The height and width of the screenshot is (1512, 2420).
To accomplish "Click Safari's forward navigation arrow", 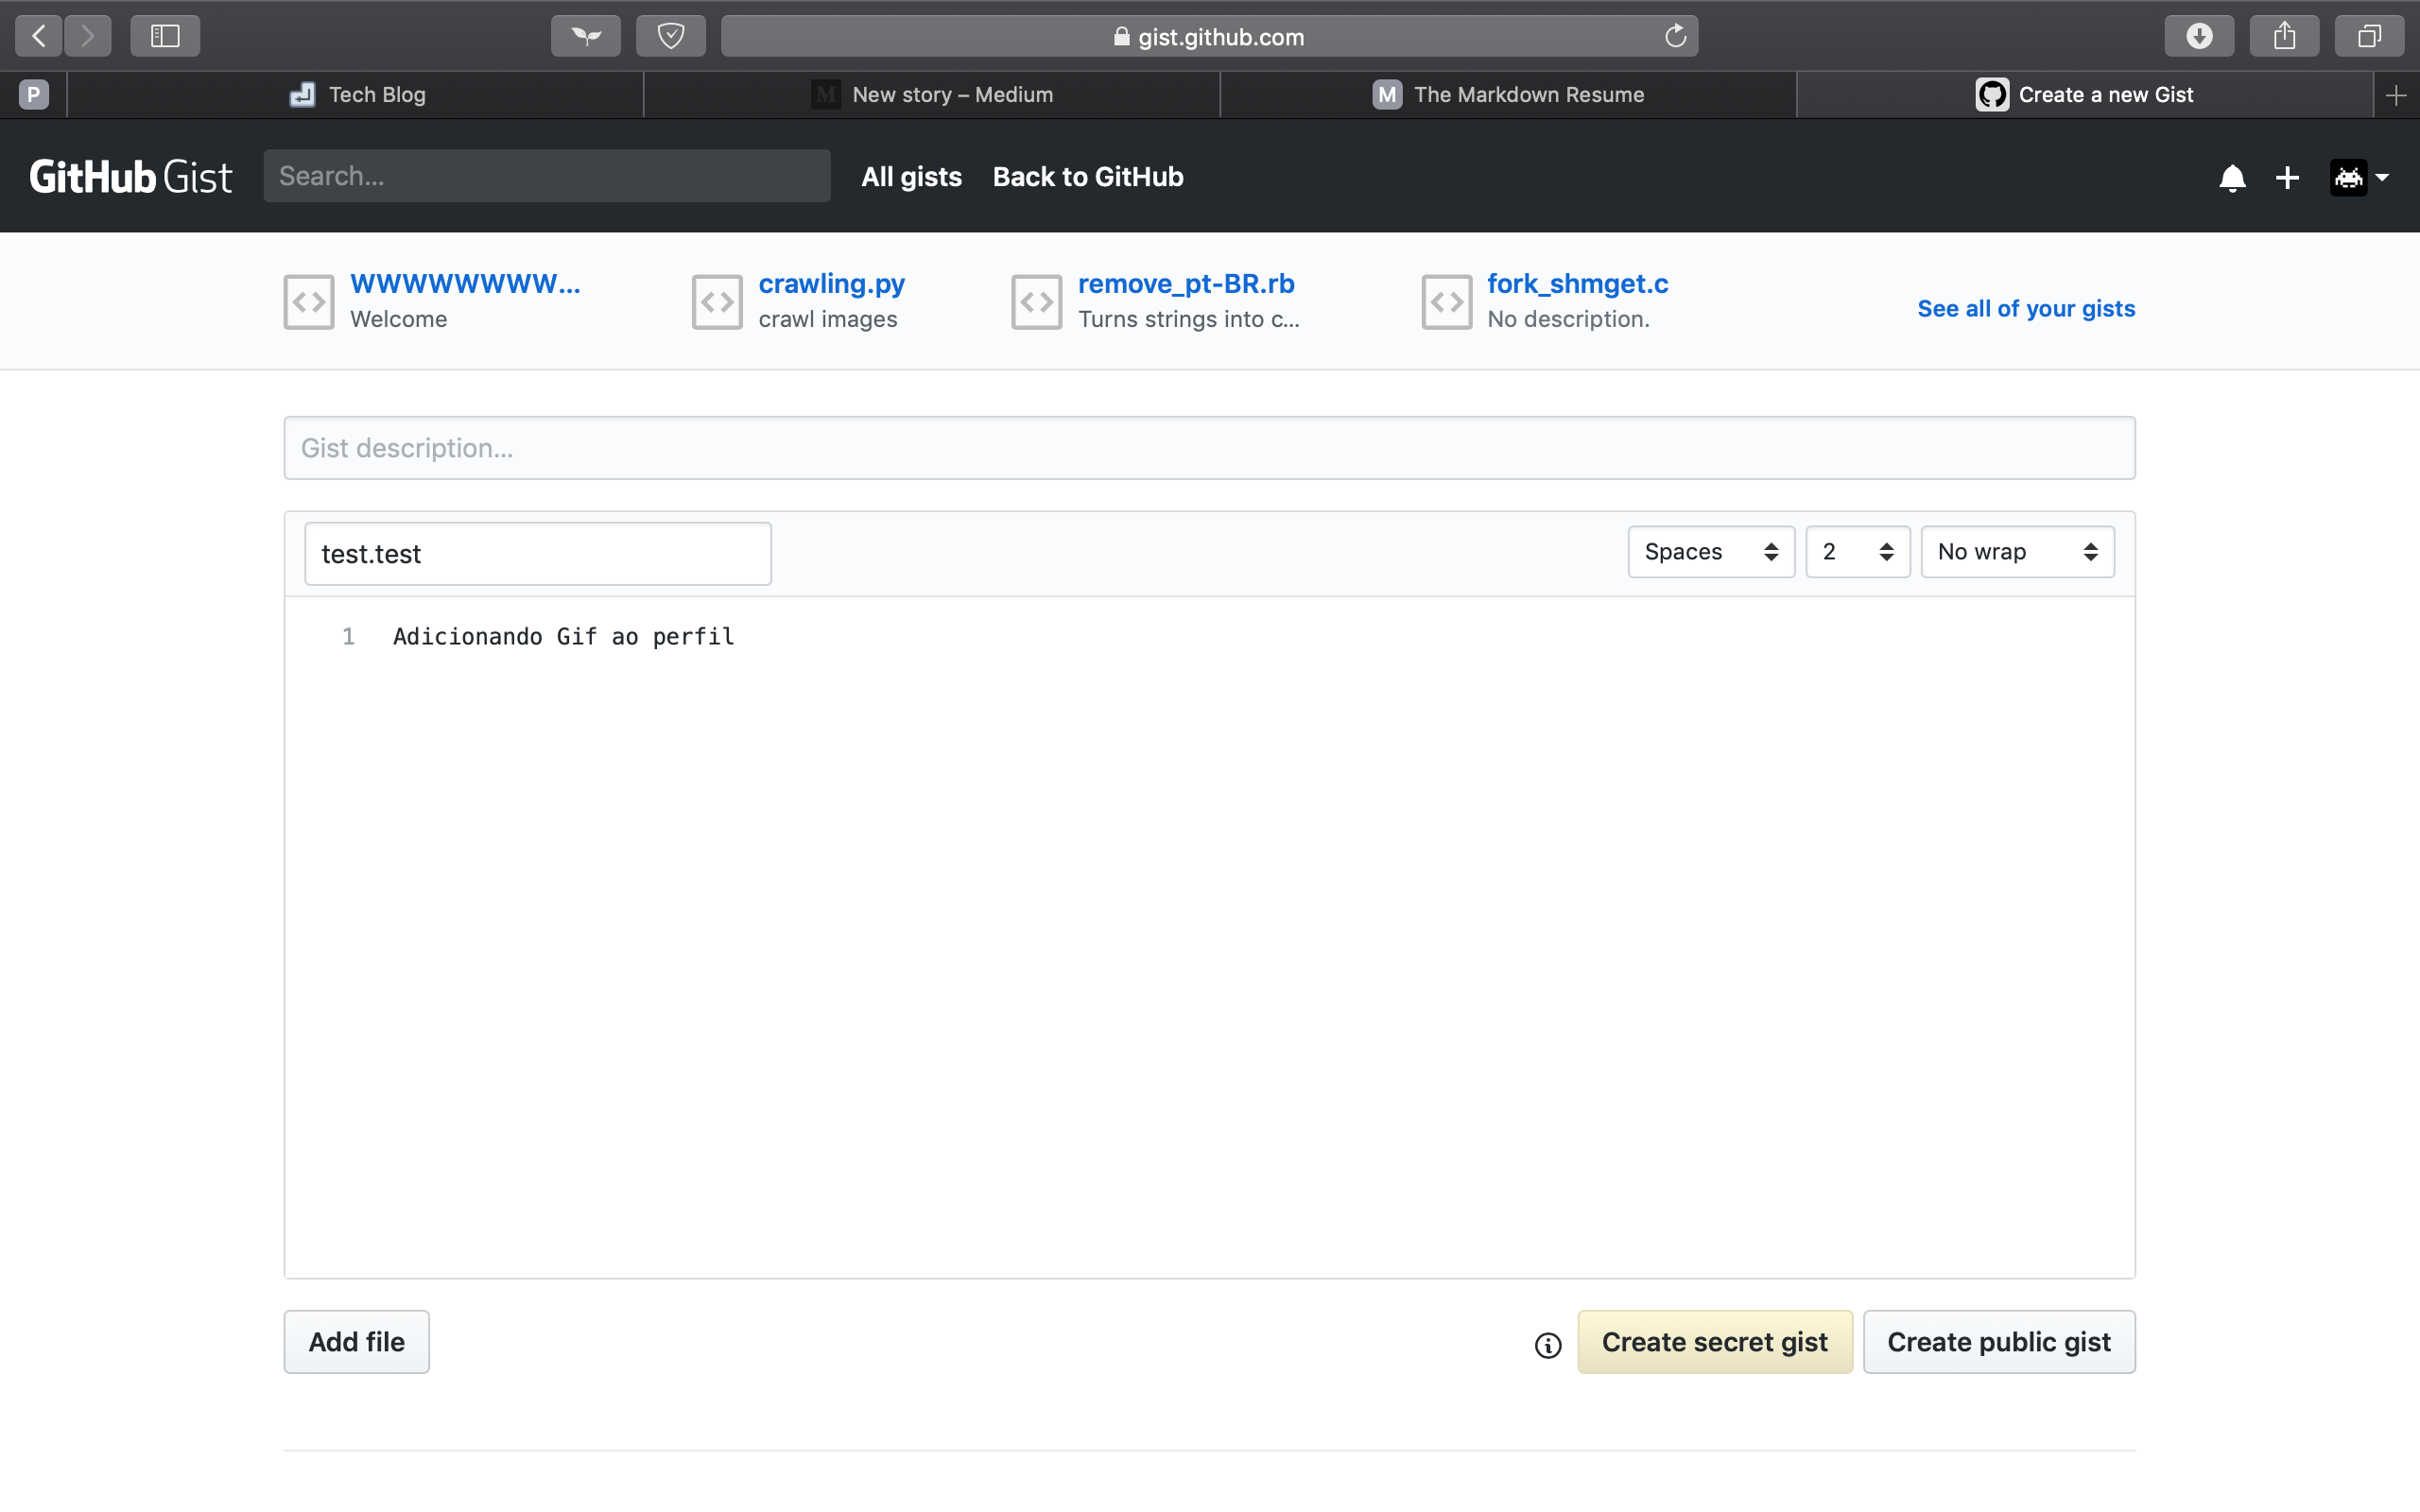I will pyautogui.click(x=88, y=36).
